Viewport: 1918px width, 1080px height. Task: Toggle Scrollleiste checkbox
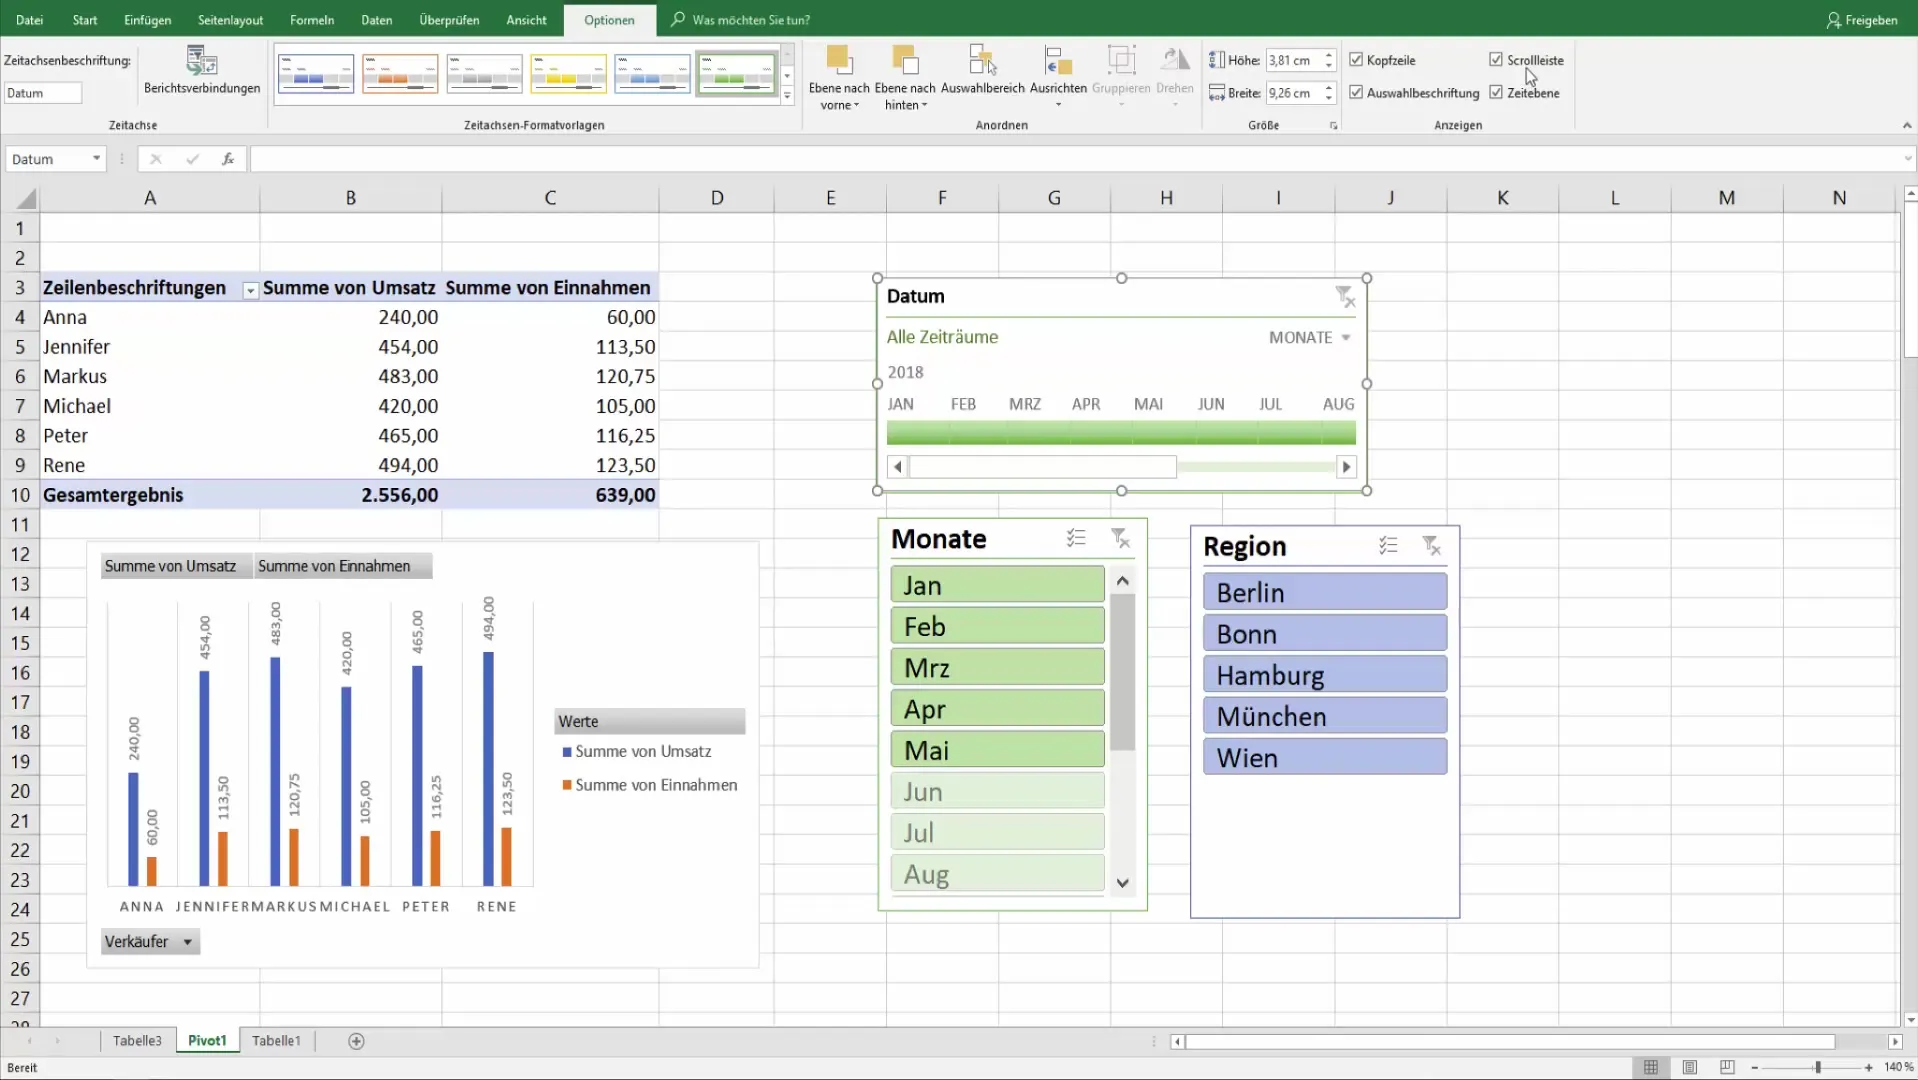point(1496,60)
